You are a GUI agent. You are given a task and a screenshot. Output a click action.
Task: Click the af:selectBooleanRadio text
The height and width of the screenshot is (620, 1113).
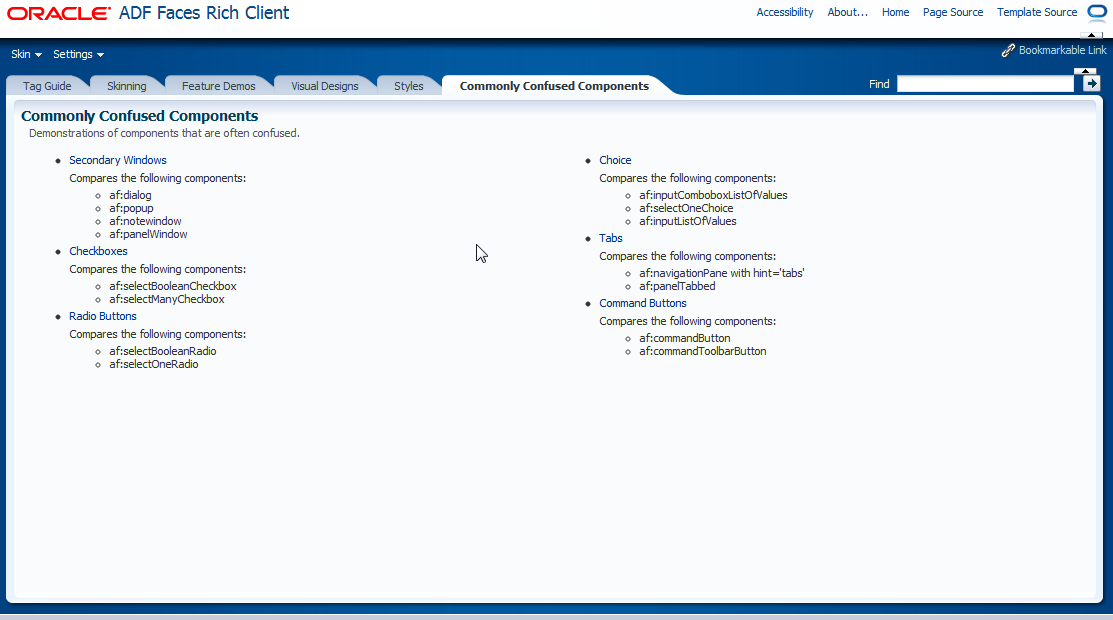pos(163,352)
